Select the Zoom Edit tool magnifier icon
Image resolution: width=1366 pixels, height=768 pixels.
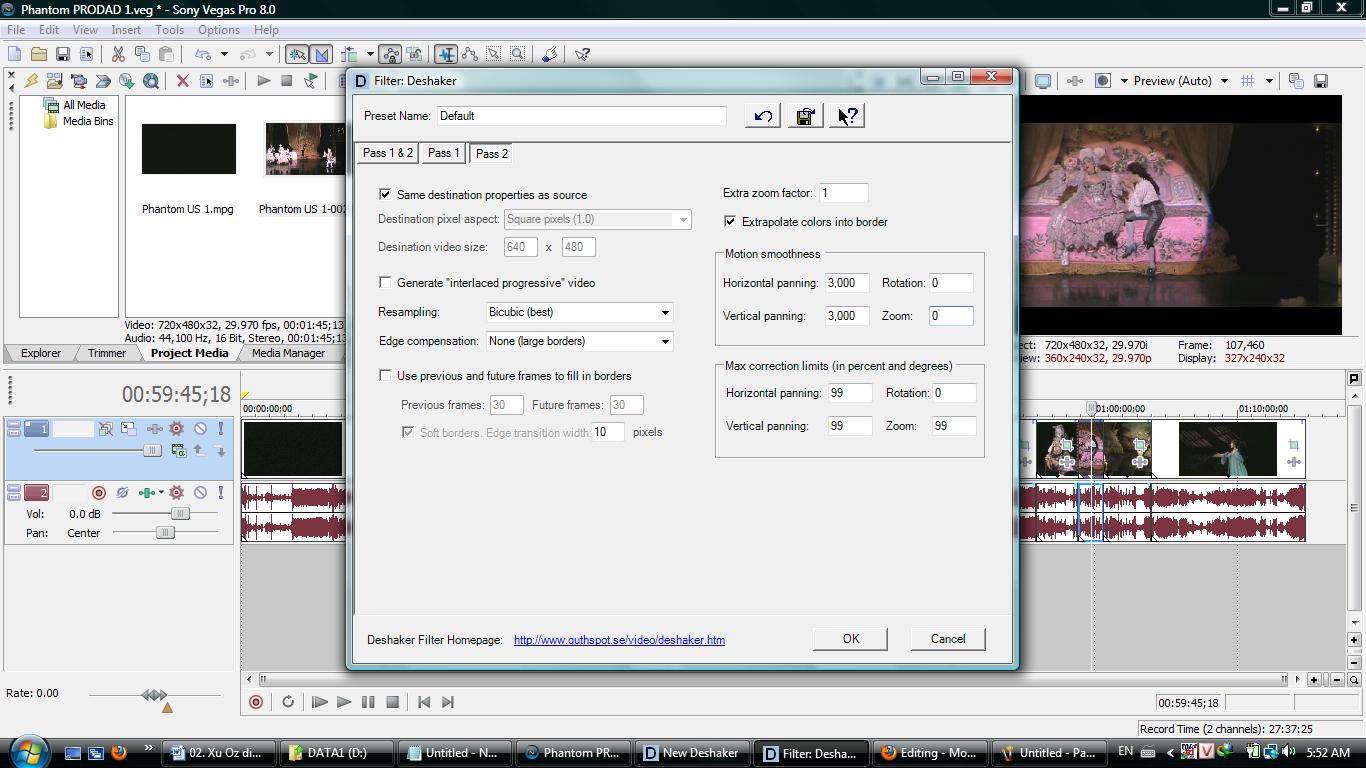pyautogui.click(x=518, y=54)
